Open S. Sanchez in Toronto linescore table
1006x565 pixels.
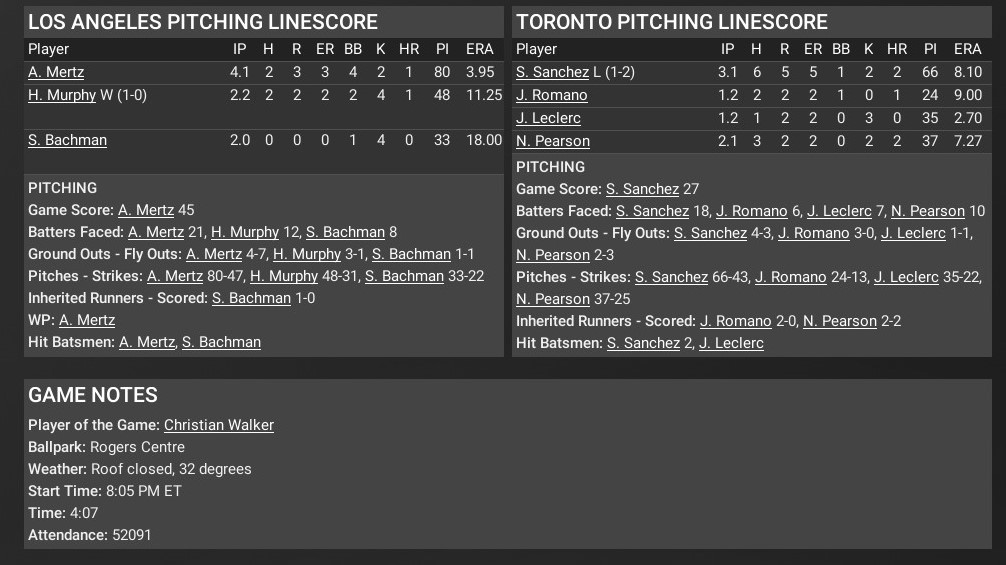coord(552,72)
